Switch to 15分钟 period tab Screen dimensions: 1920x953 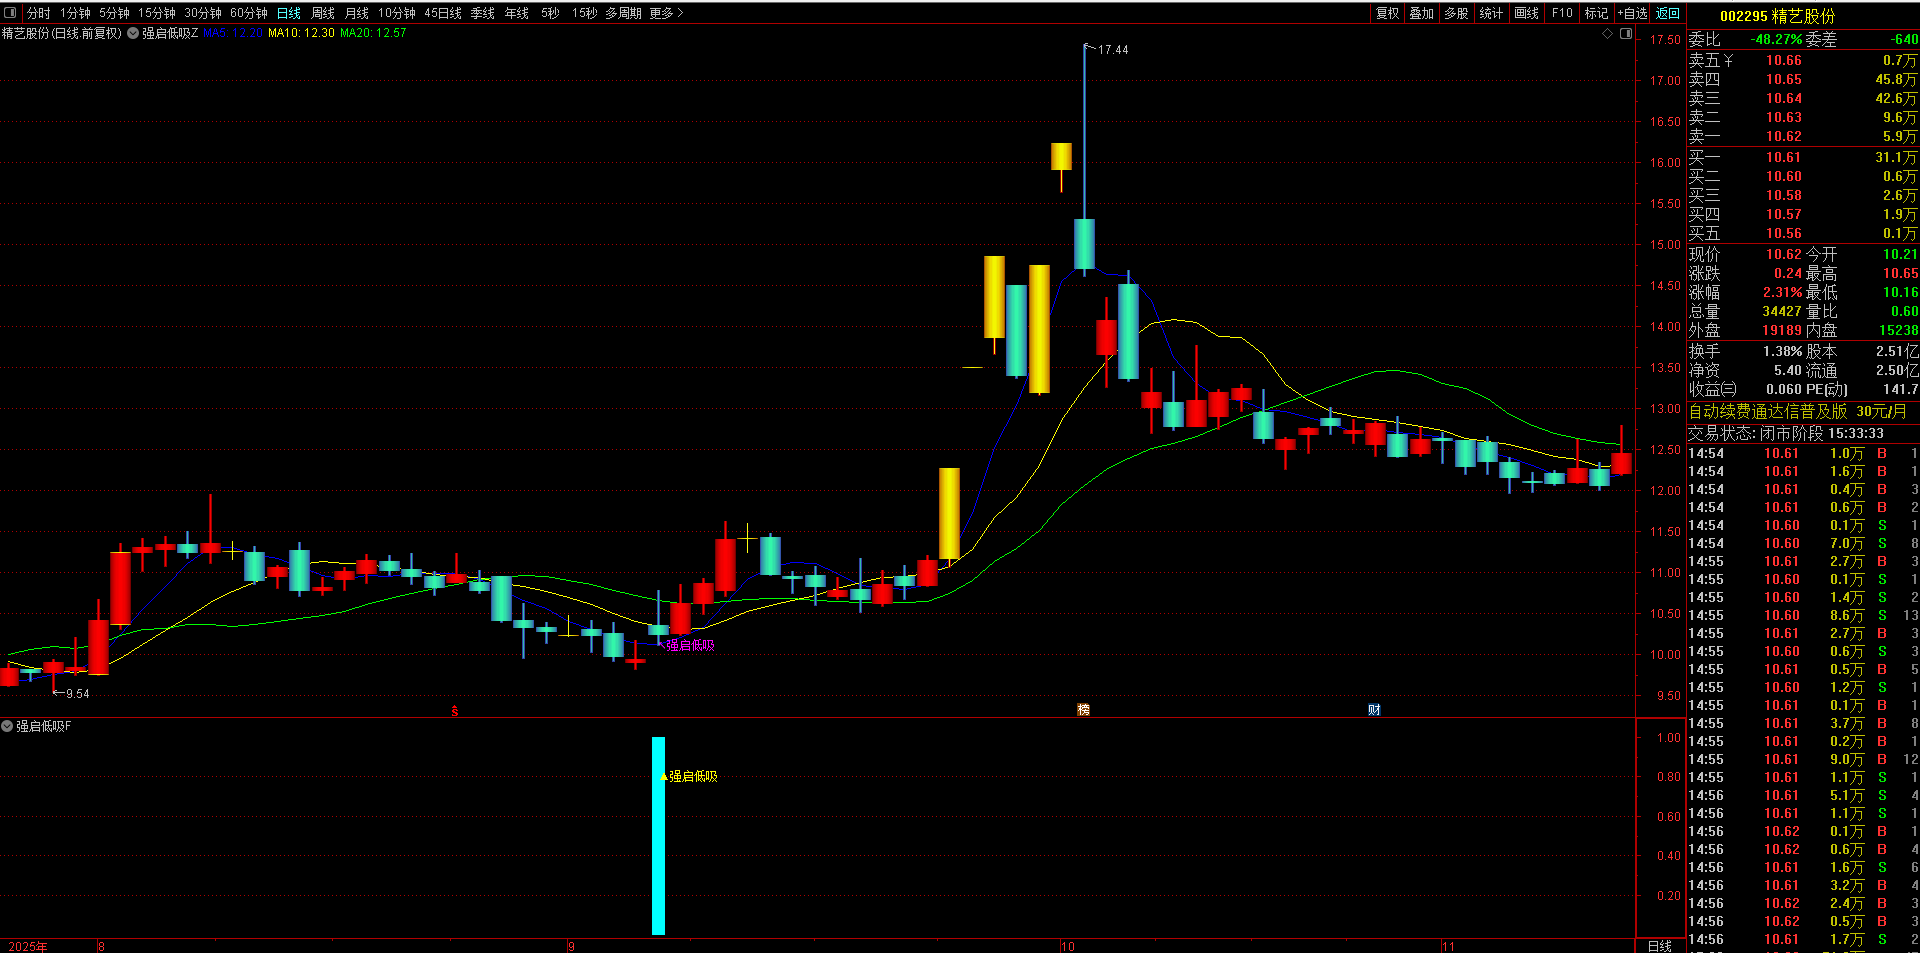pyautogui.click(x=157, y=13)
